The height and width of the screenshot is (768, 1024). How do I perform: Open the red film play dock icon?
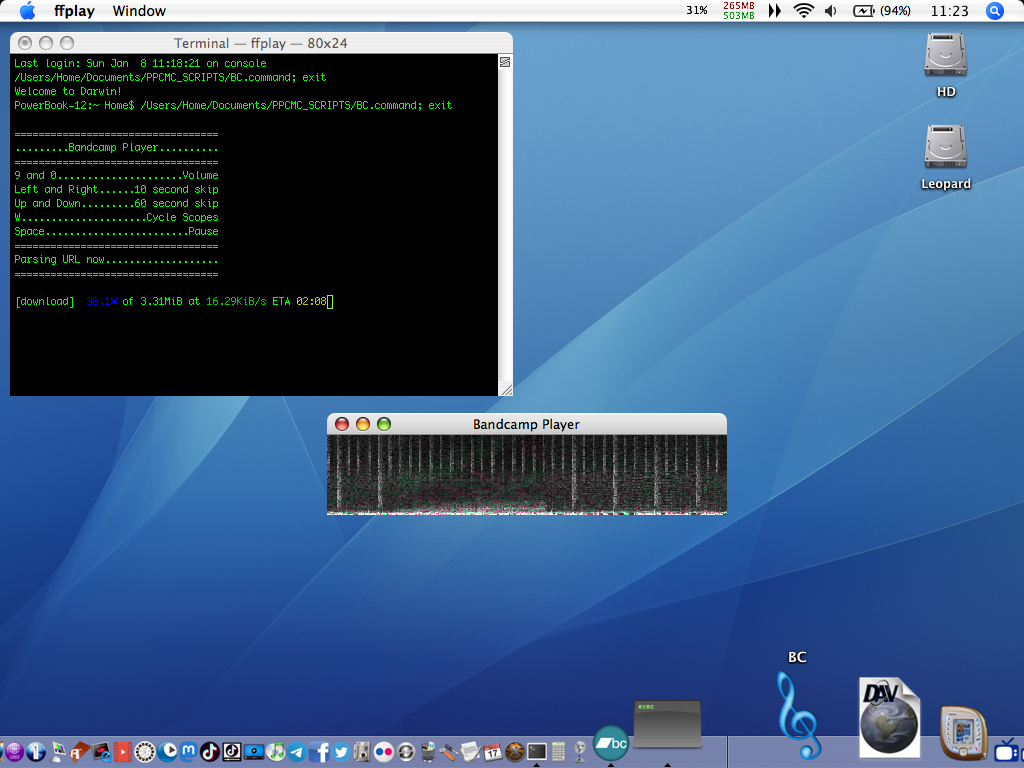(x=123, y=752)
